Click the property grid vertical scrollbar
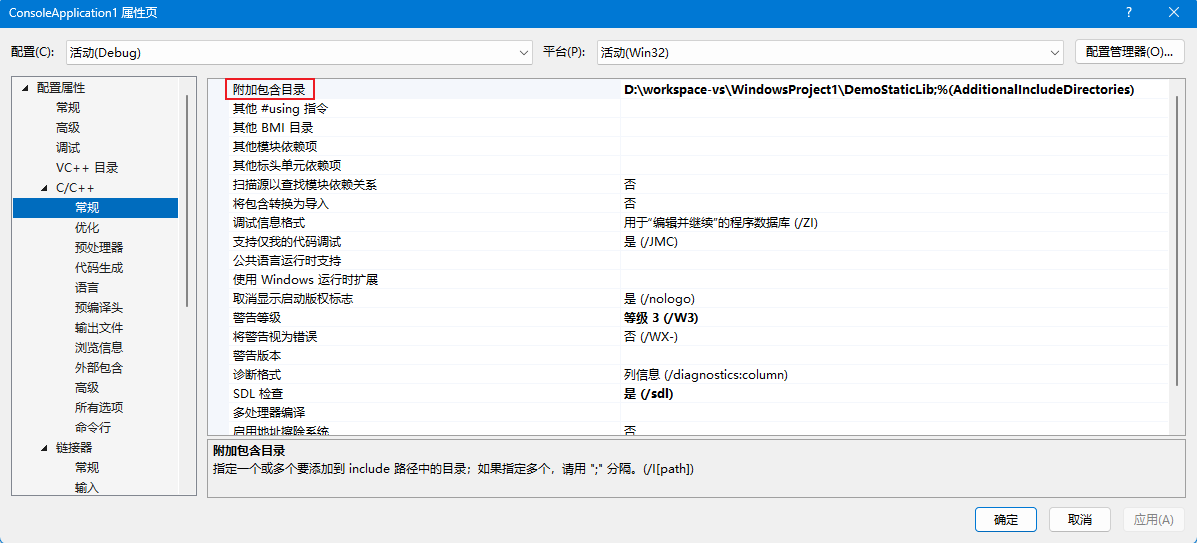1197x543 pixels. click(1176, 230)
